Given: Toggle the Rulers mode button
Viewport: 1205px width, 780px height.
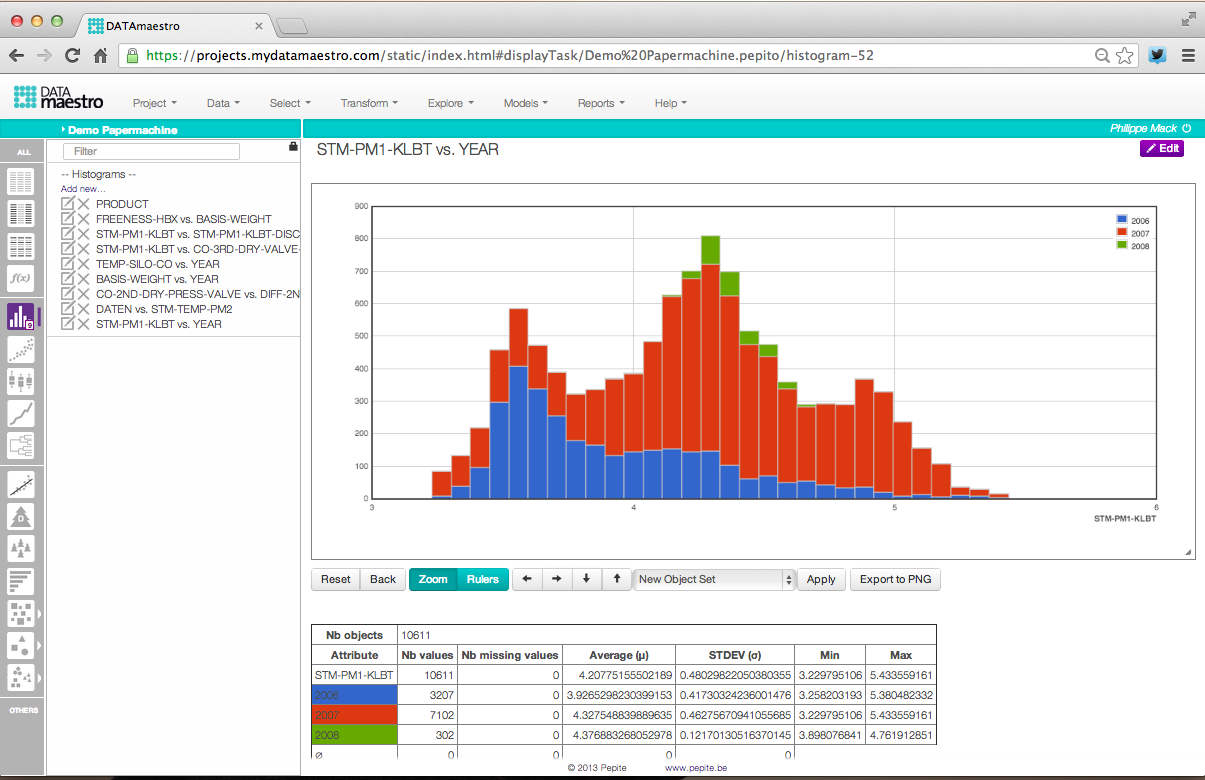Looking at the screenshot, I should pyautogui.click(x=483, y=580).
